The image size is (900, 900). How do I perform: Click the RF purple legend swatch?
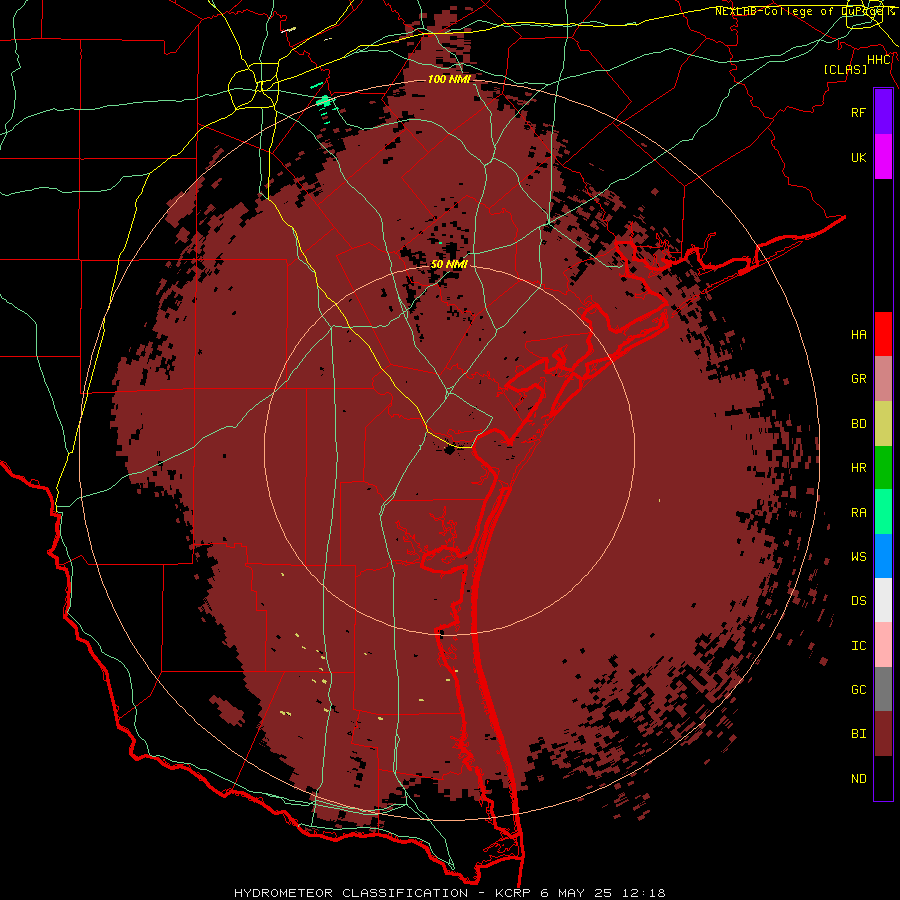tap(883, 112)
